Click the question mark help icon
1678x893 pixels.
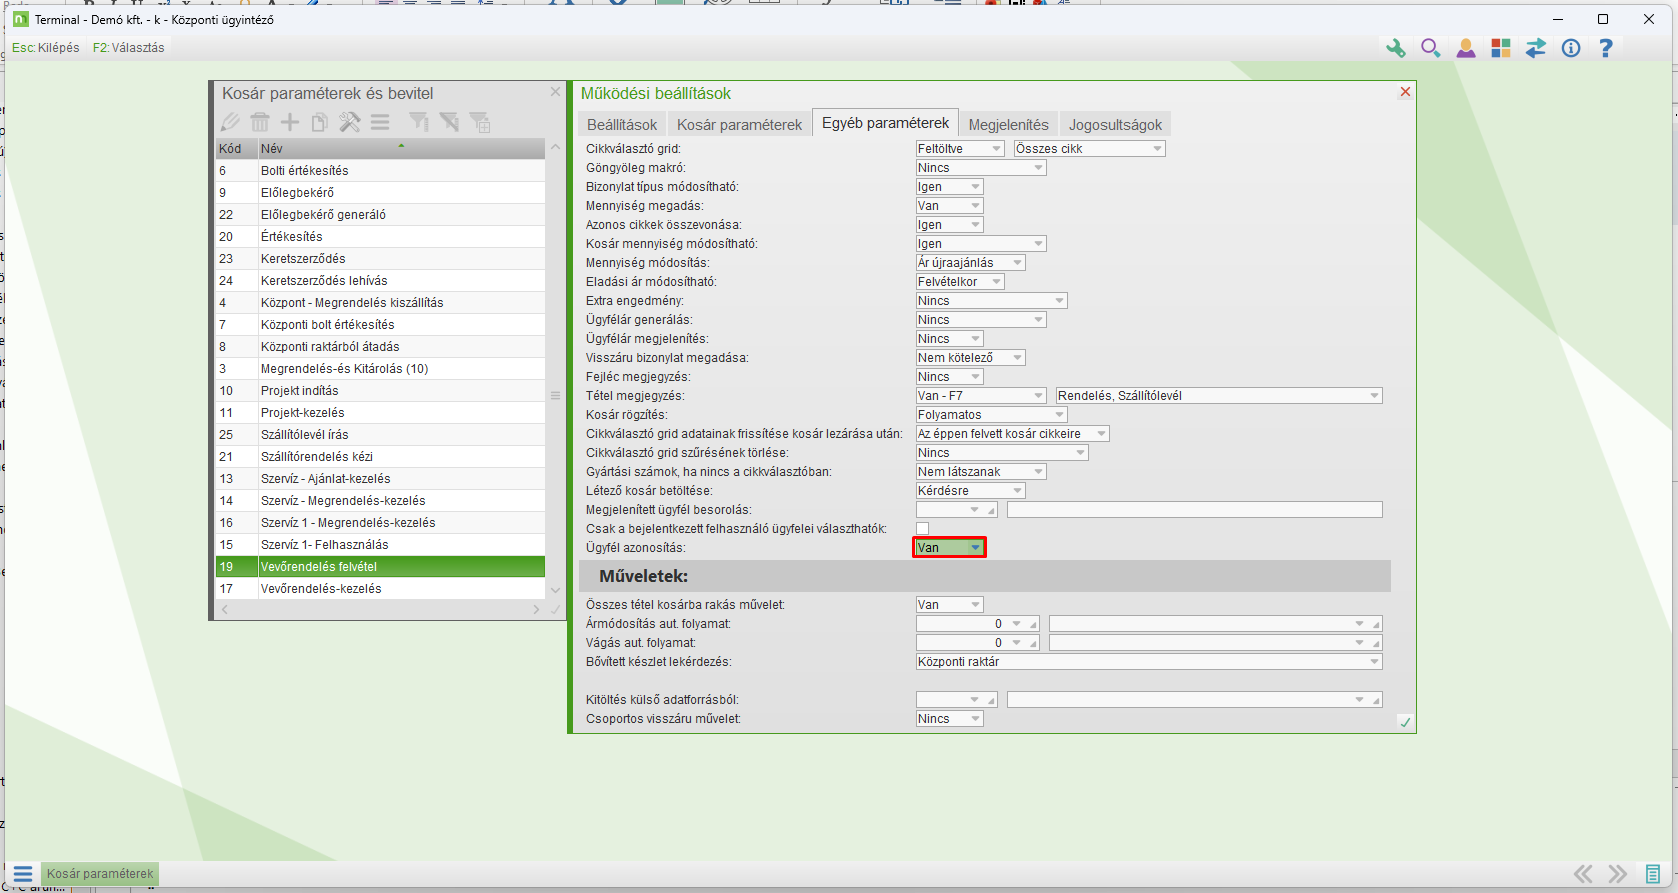tap(1606, 48)
